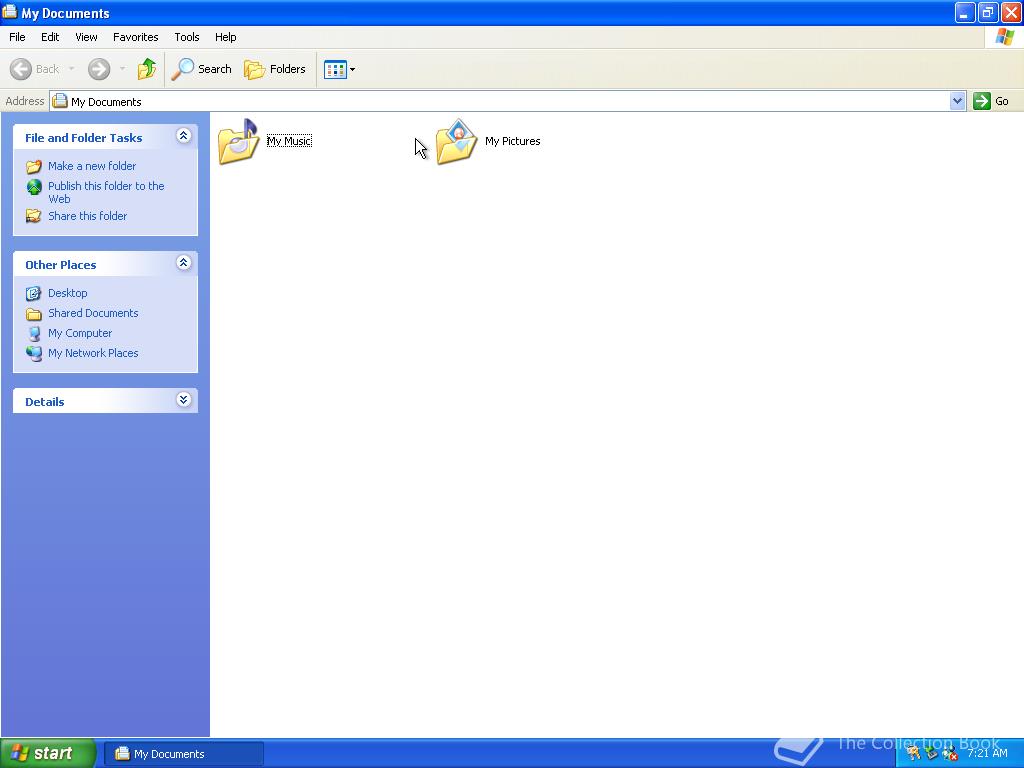This screenshot has height=768, width=1024.
Task: Click Make a new folder link
Action: coord(92,166)
